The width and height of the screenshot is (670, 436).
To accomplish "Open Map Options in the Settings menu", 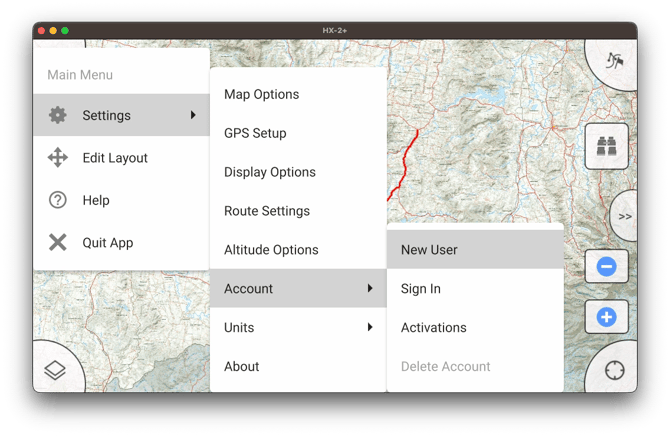I will click(x=261, y=94).
